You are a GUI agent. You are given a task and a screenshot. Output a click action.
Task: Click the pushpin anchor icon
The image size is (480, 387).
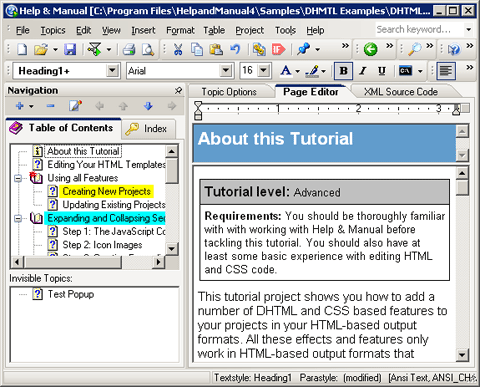point(303,49)
